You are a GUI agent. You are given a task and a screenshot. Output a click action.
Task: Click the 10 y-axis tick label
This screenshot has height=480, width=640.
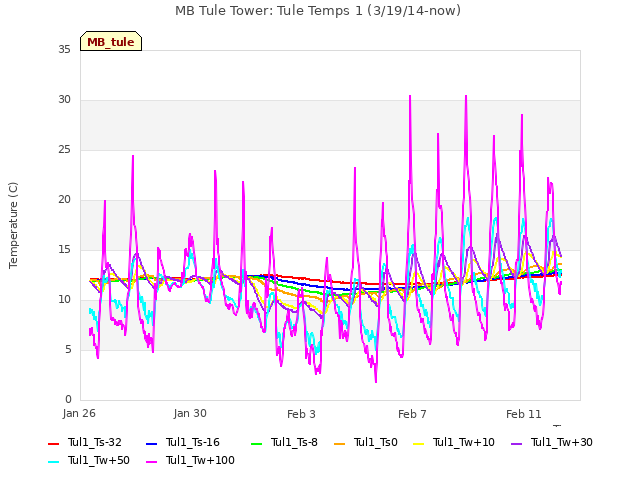pos(64,300)
